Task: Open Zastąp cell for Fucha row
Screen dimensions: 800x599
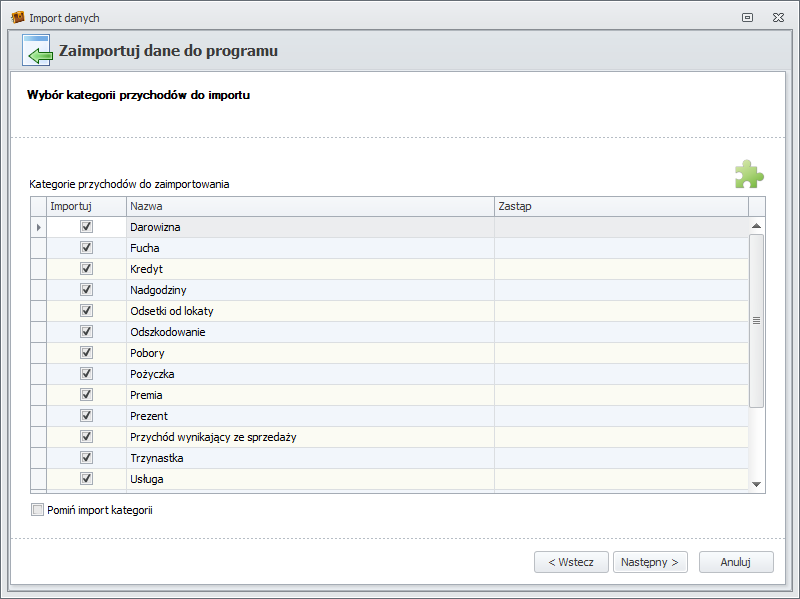Action: [620, 248]
